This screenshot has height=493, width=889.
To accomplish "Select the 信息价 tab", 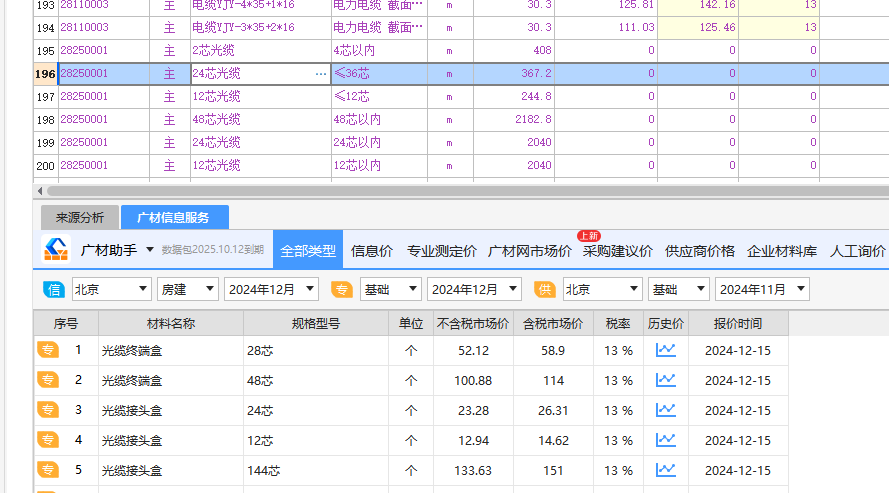I will point(371,250).
